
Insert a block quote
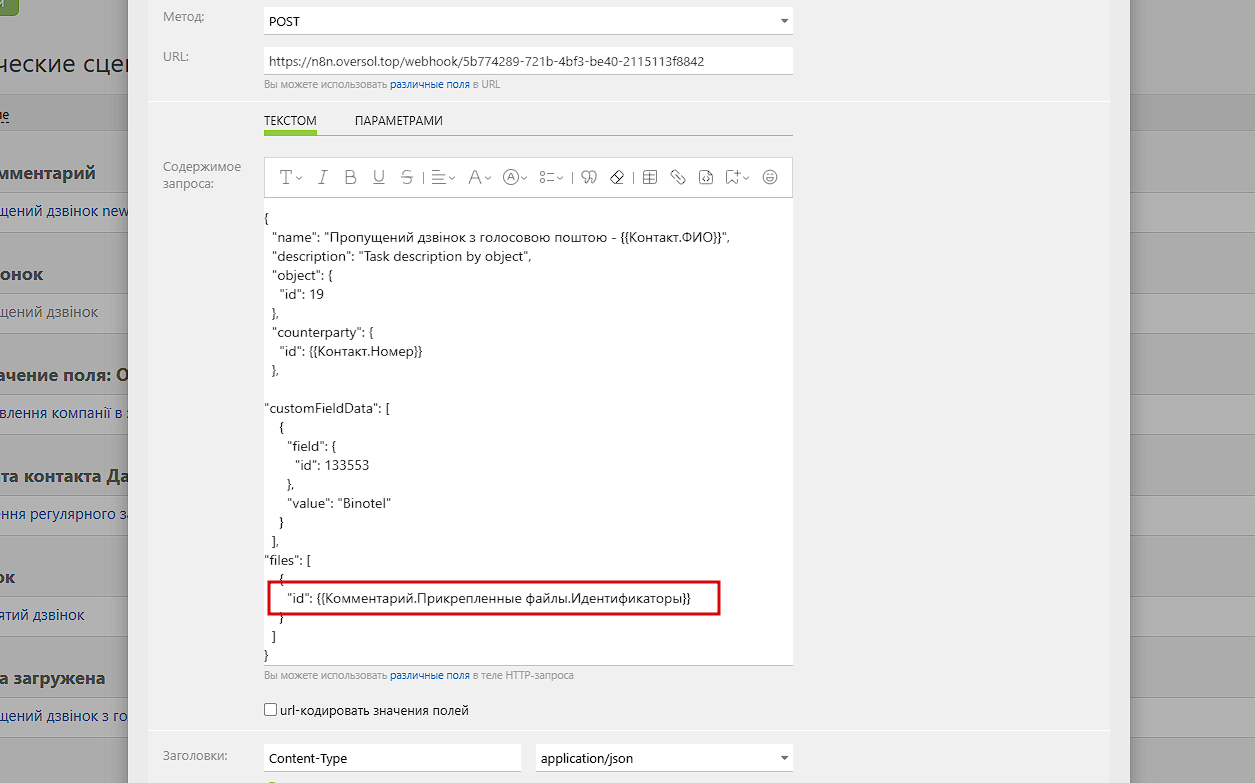(589, 177)
